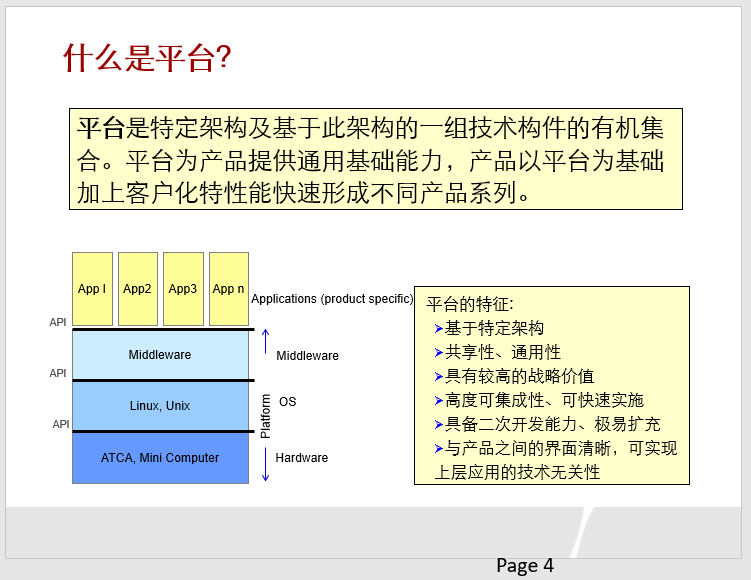Select the Middleware label beside the diagram
The height and width of the screenshot is (580, 751).
307,356
